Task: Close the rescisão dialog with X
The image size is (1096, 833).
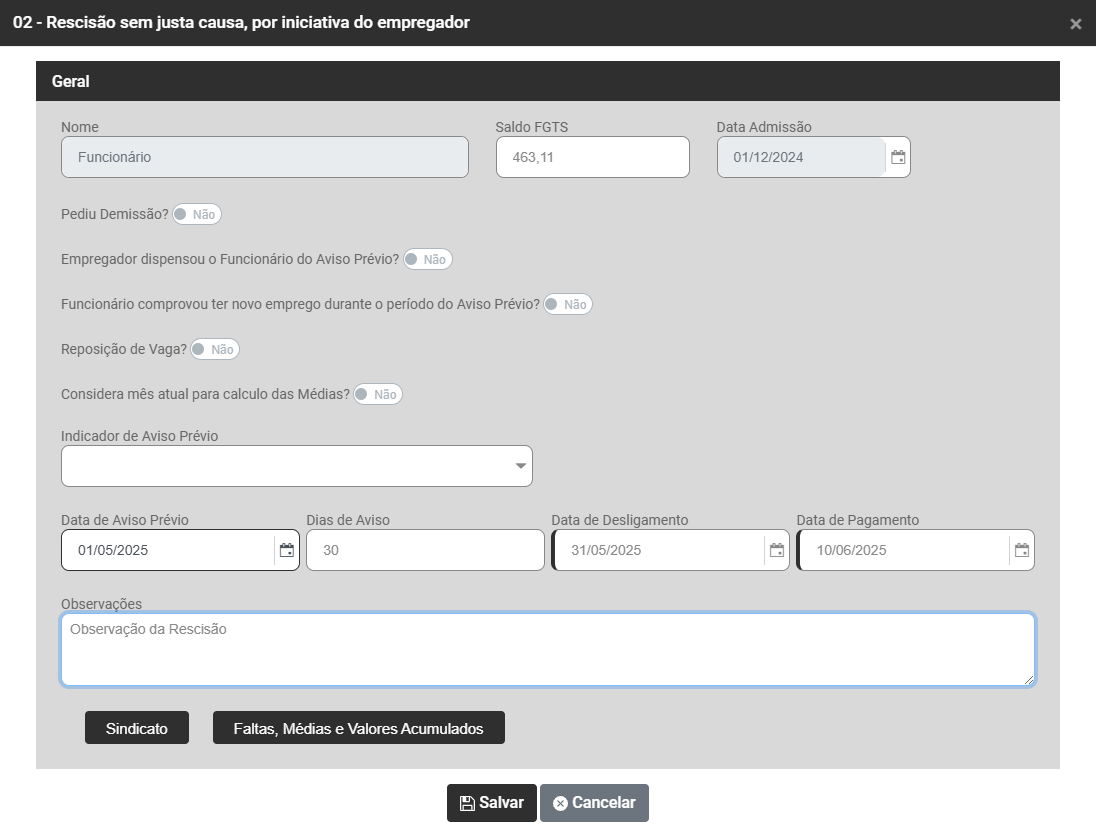Action: 1075,24
